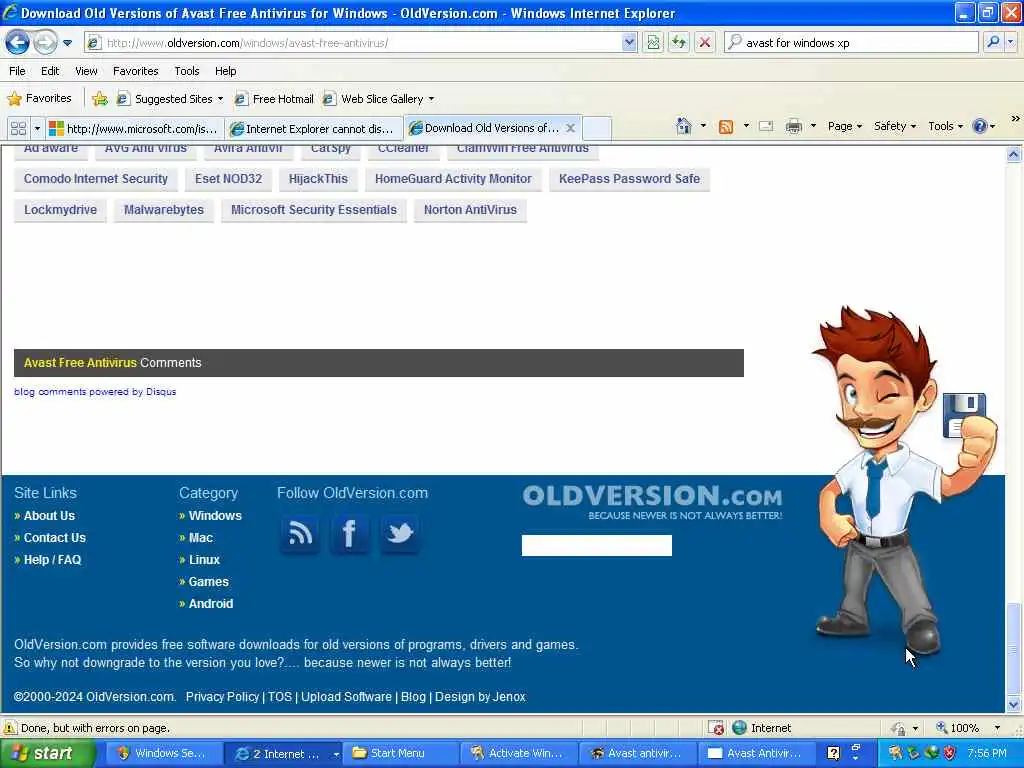Open the Favorites menu

135,71
